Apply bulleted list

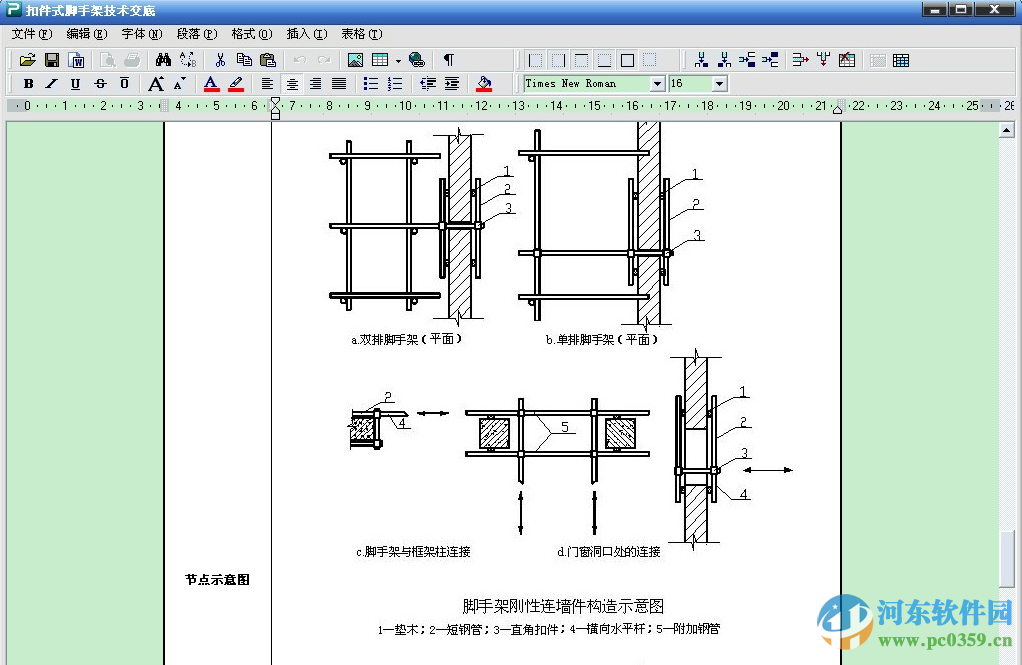click(371, 83)
